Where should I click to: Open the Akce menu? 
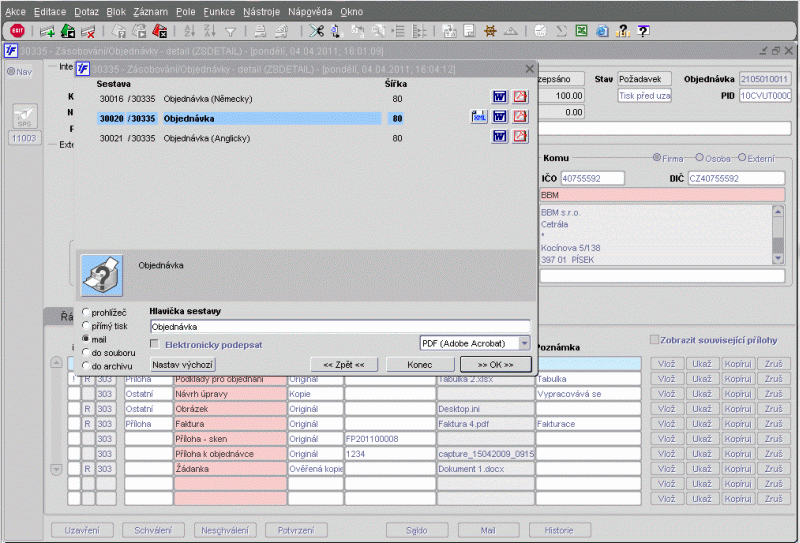[x=15, y=11]
